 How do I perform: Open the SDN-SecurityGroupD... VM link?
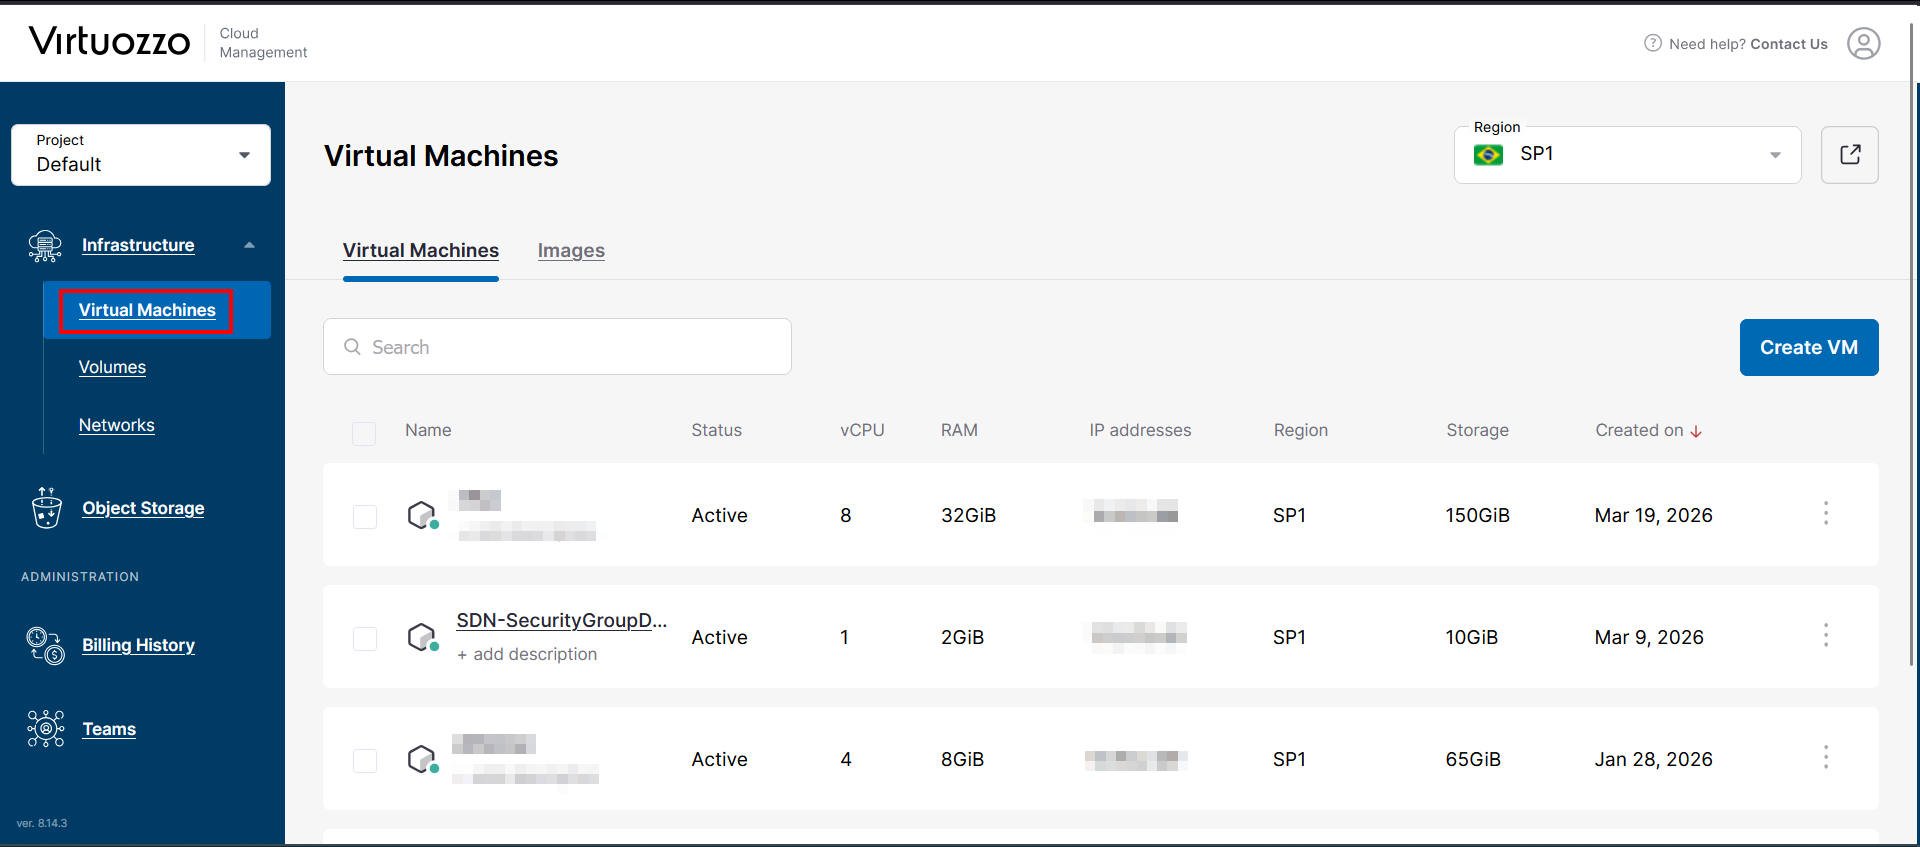[x=562, y=620]
